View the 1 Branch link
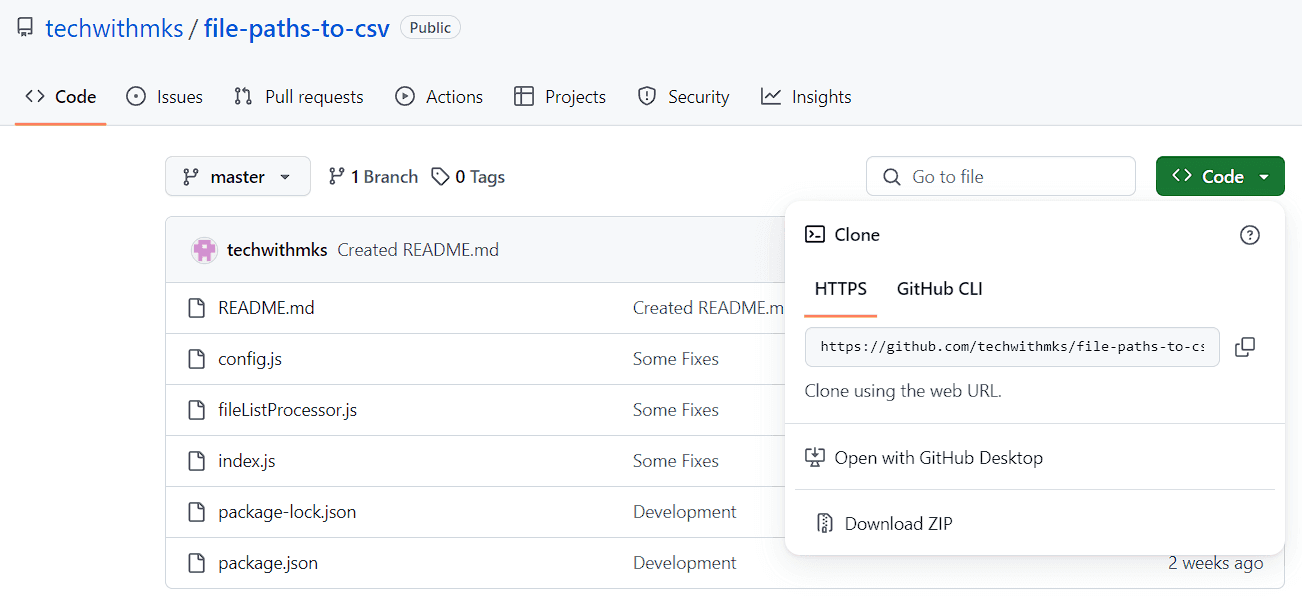1302x602 pixels. pyautogui.click(x=373, y=177)
